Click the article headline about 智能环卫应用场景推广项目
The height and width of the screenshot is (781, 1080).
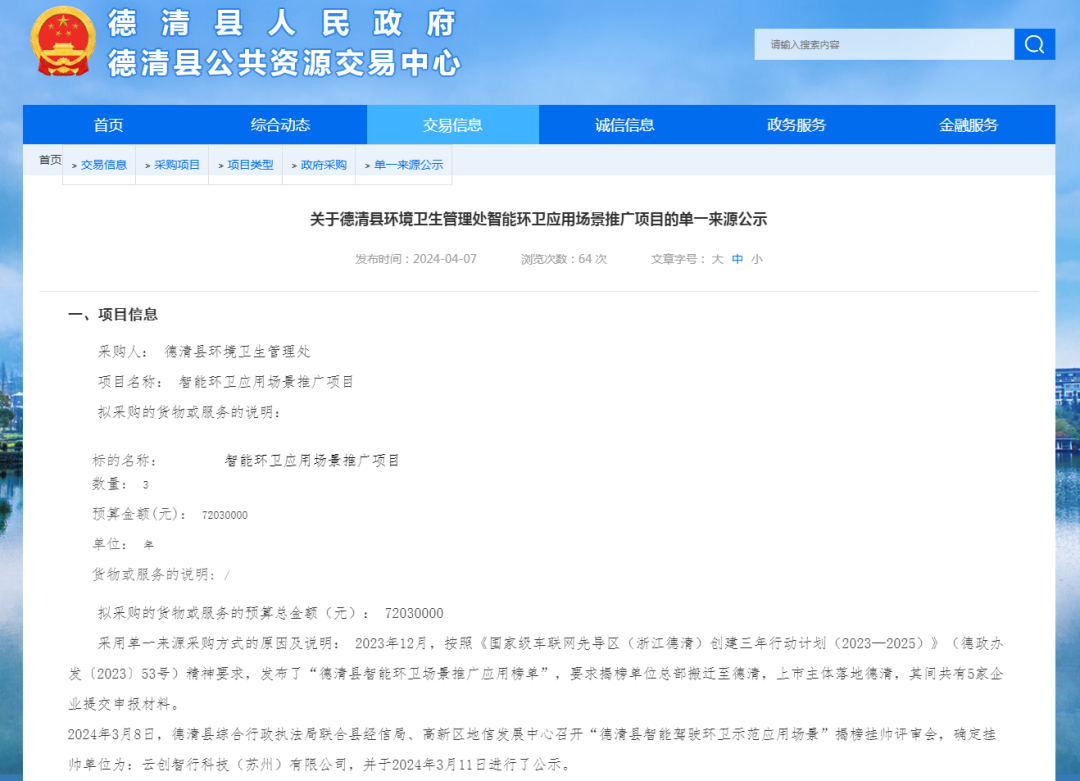point(538,219)
